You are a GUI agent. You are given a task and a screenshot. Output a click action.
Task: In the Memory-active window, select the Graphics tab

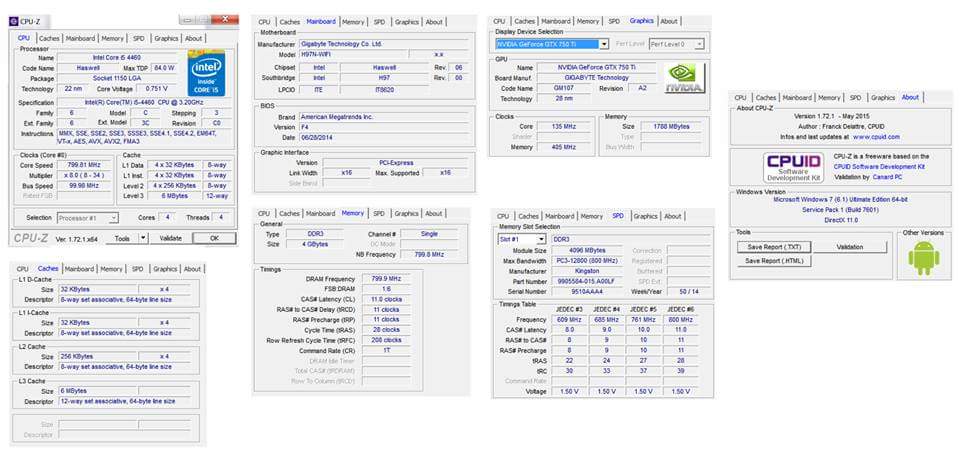click(407, 214)
